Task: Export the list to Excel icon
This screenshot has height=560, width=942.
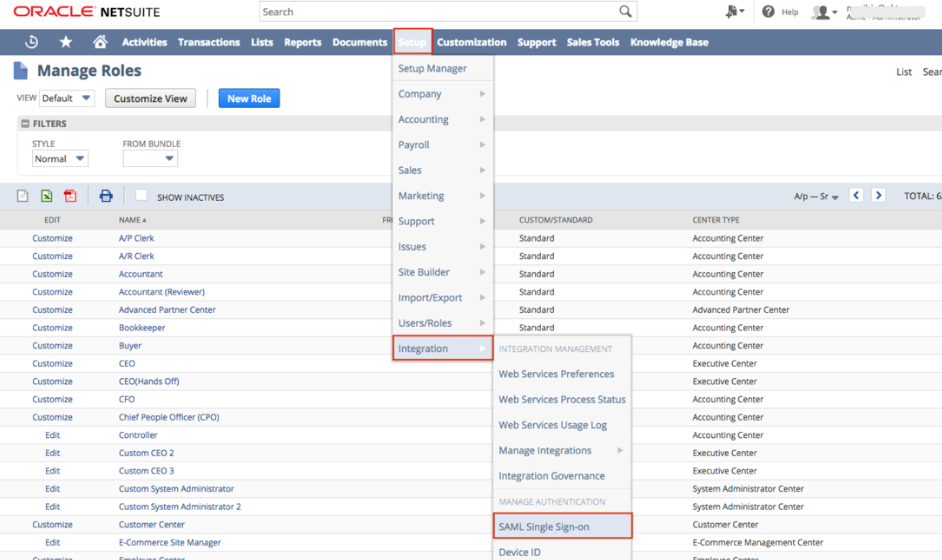Action: 46,196
